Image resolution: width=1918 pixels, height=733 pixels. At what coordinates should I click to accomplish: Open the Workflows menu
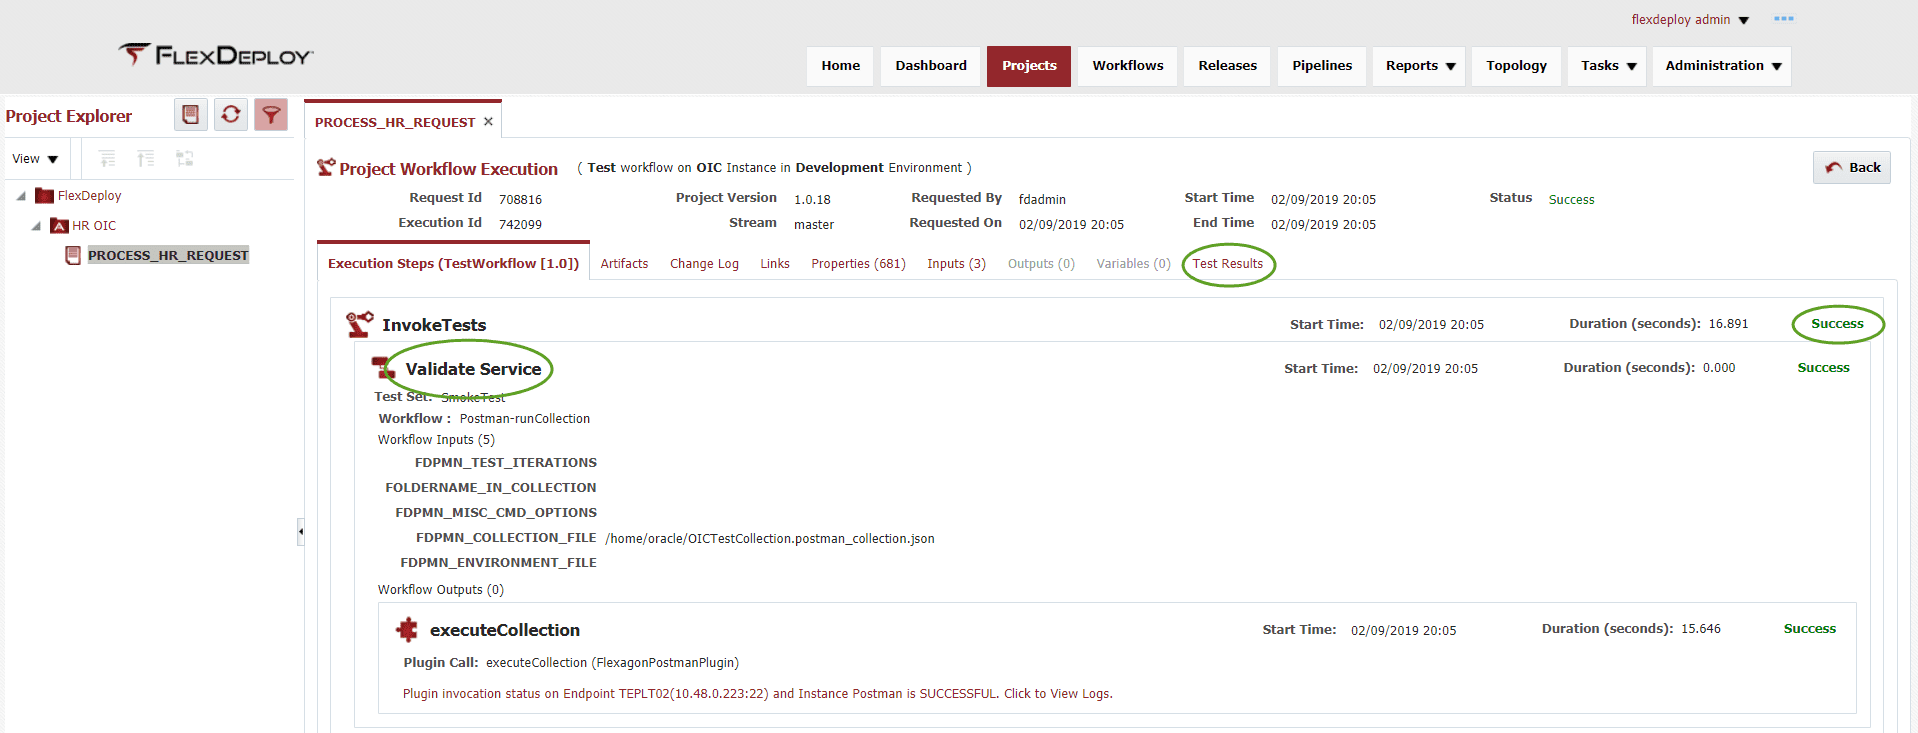pos(1127,66)
